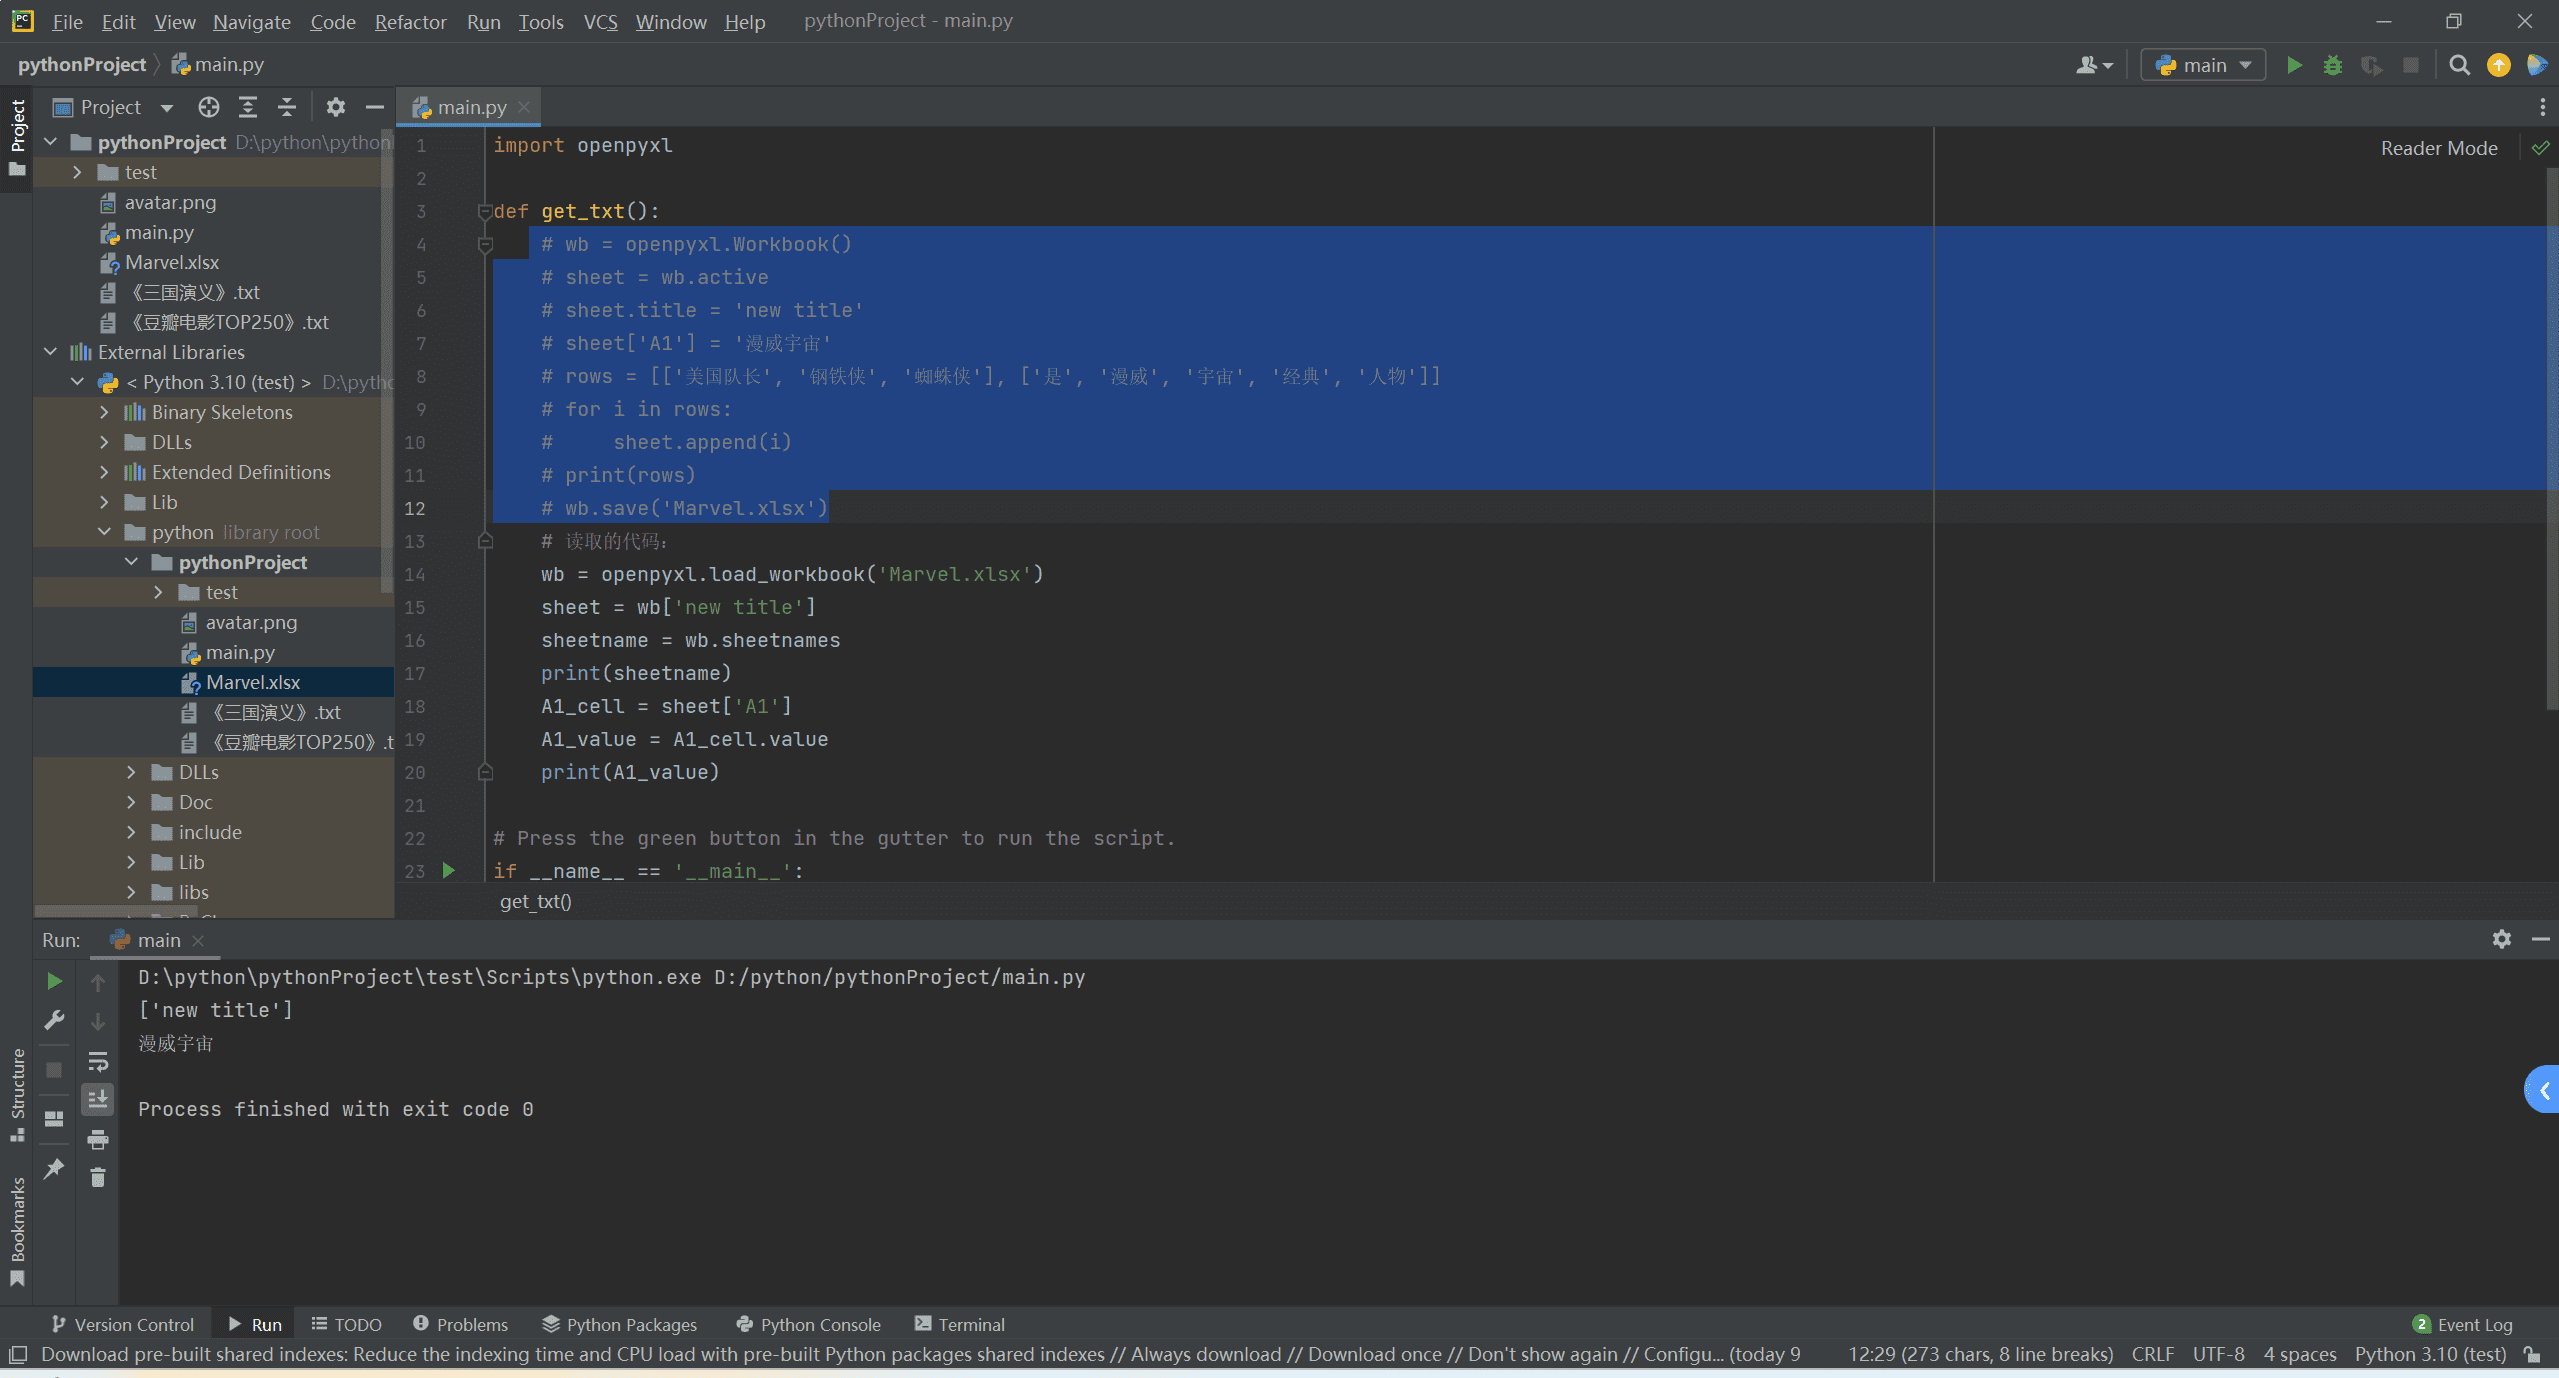Hide the Project tool window
The width and height of the screenshot is (2559, 1378).
(x=375, y=107)
